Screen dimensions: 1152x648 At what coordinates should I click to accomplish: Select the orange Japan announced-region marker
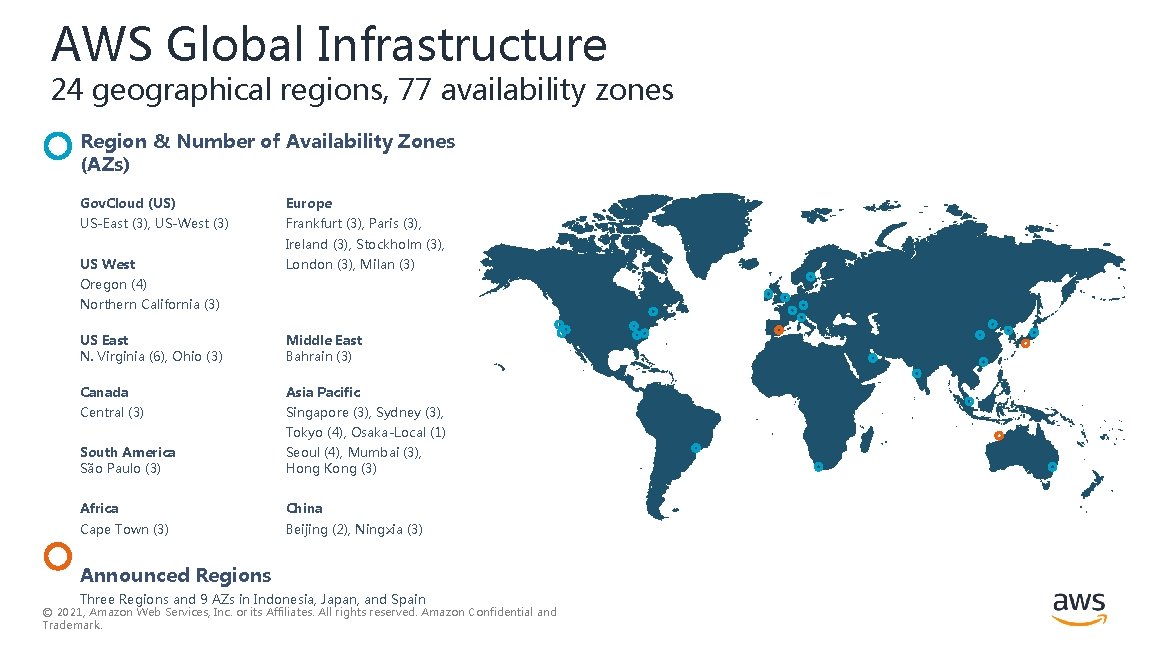point(1026,343)
